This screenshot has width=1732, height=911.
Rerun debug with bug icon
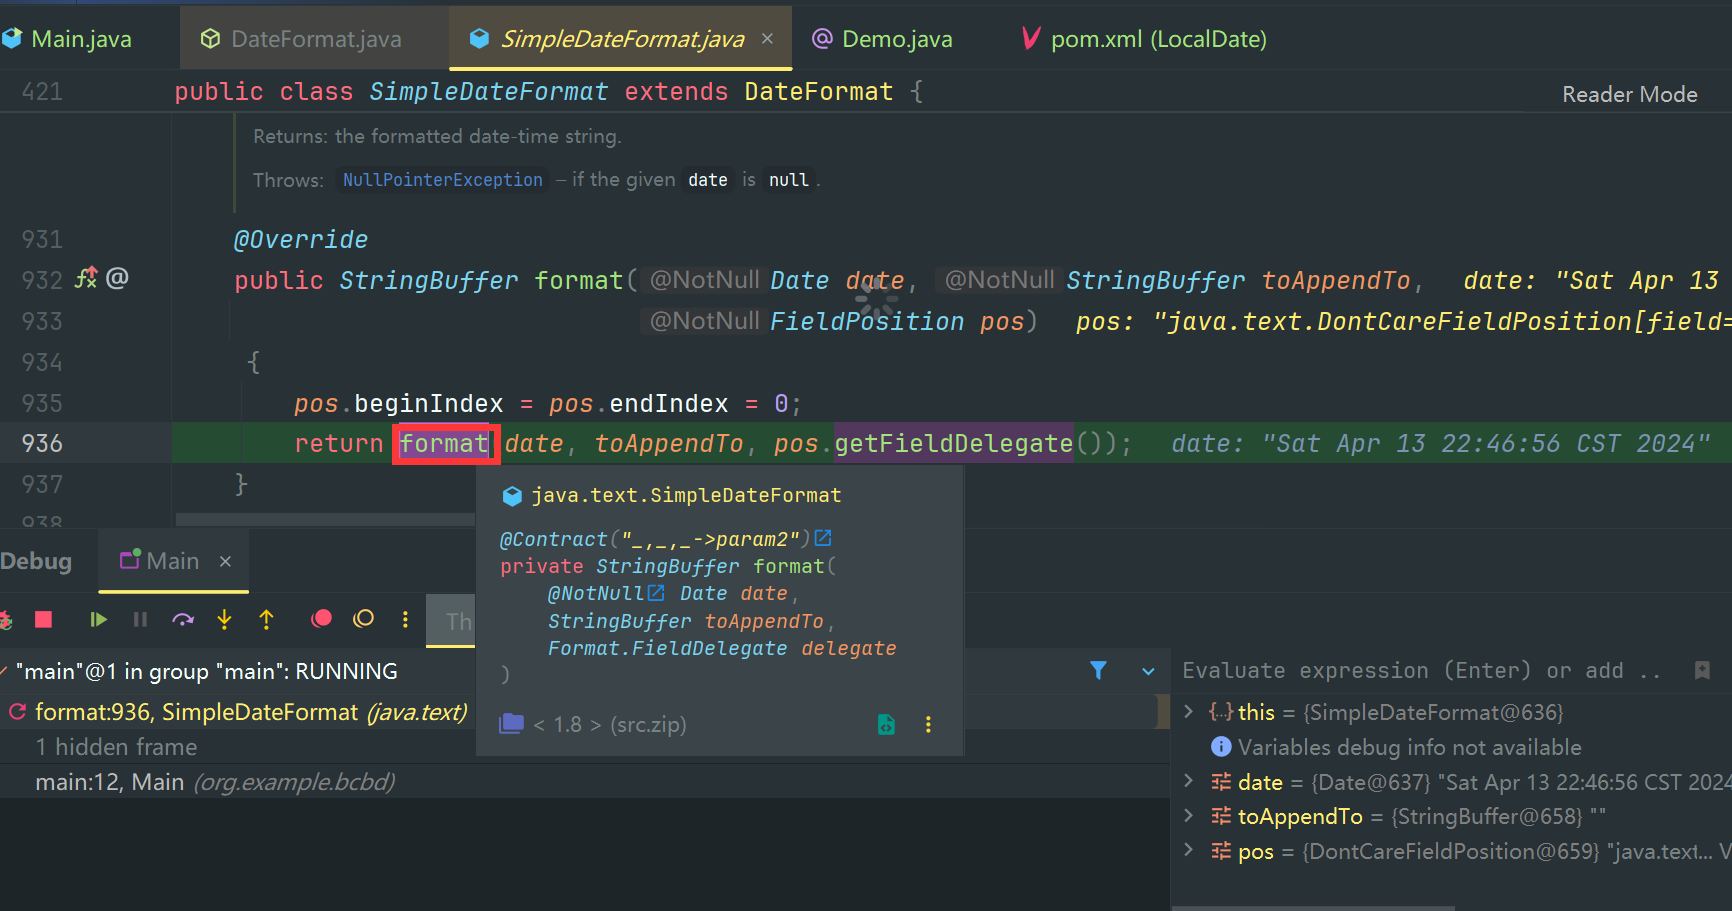pyautogui.click(x=5, y=620)
